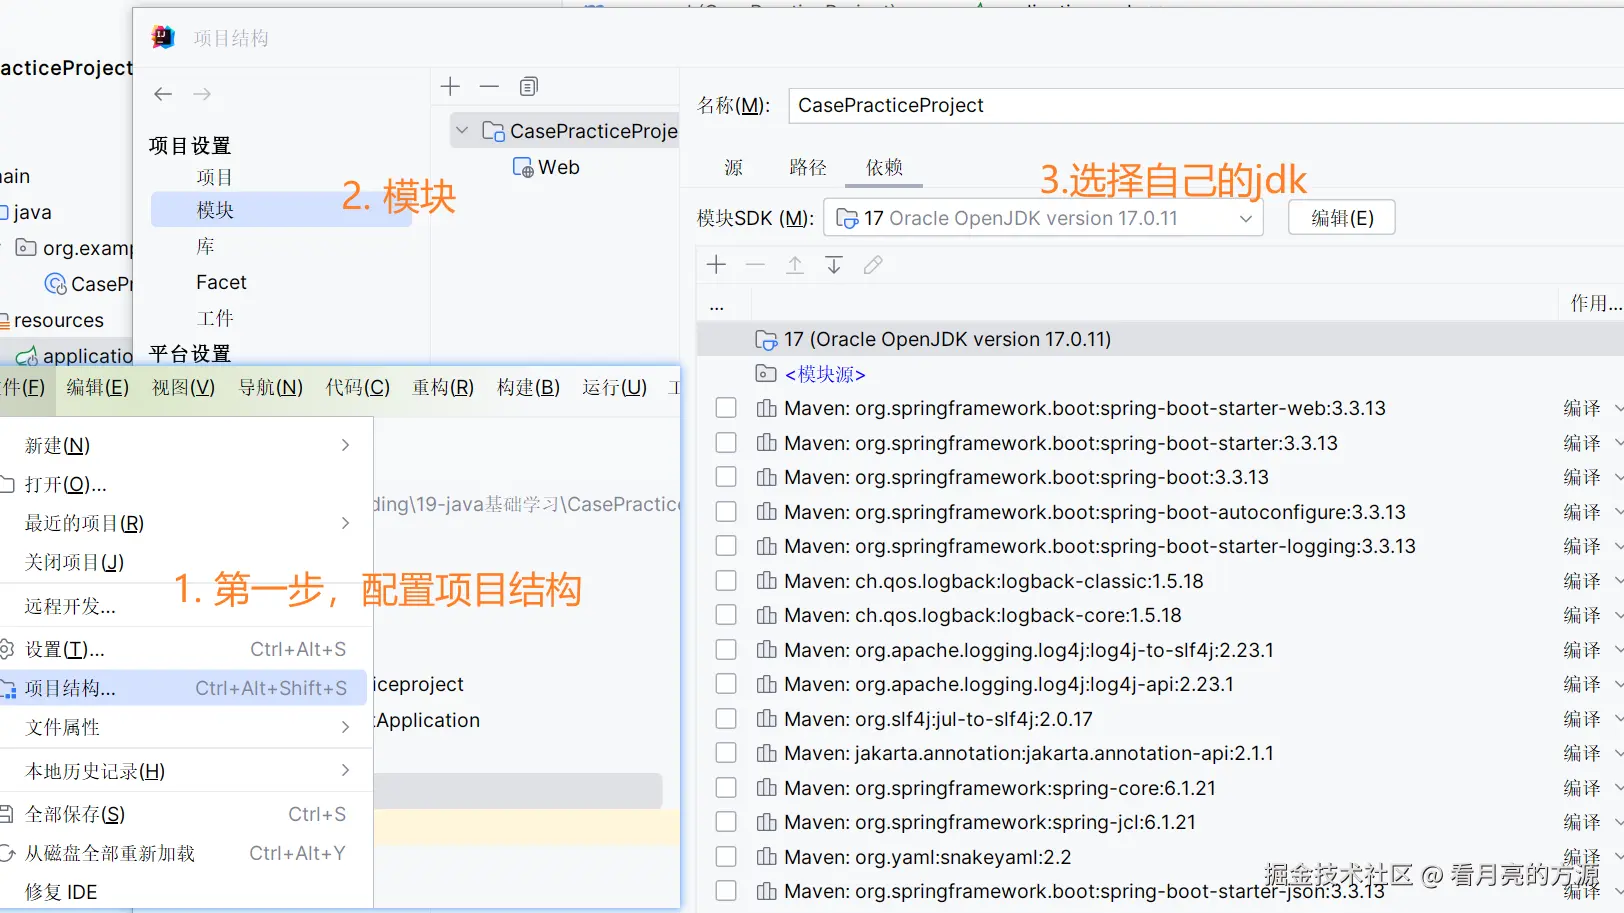Check export box for logback-core:1.5.18
1624x913 pixels.
click(726, 615)
